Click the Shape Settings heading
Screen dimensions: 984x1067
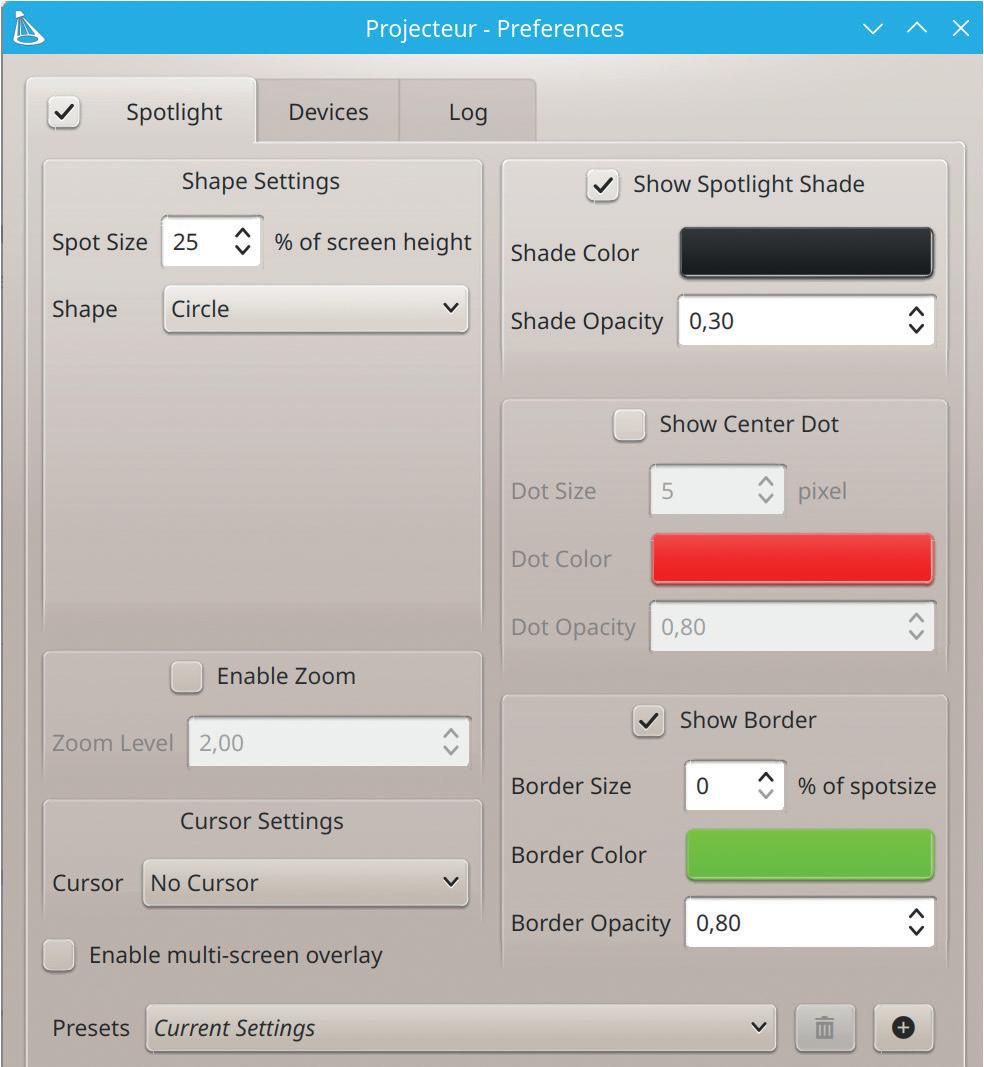261,182
